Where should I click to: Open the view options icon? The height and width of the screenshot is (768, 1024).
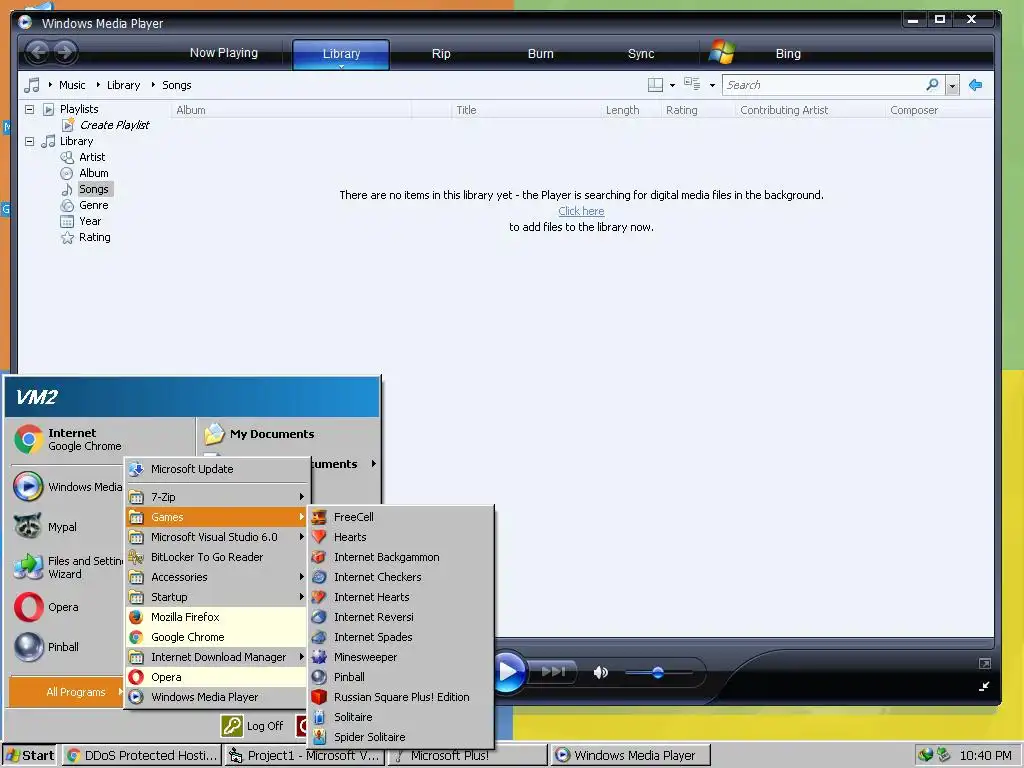point(692,84)
